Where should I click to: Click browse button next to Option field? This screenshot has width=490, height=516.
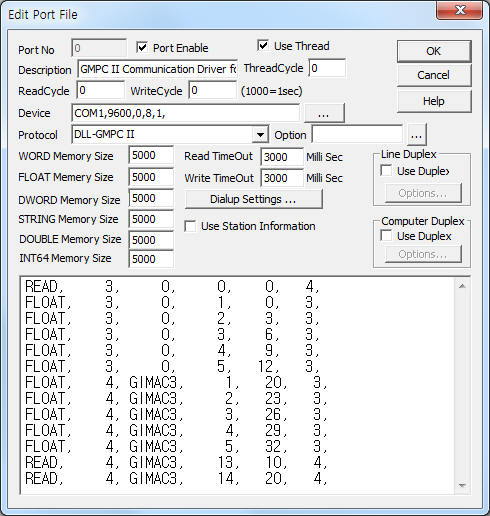click(x=416, y=135)
